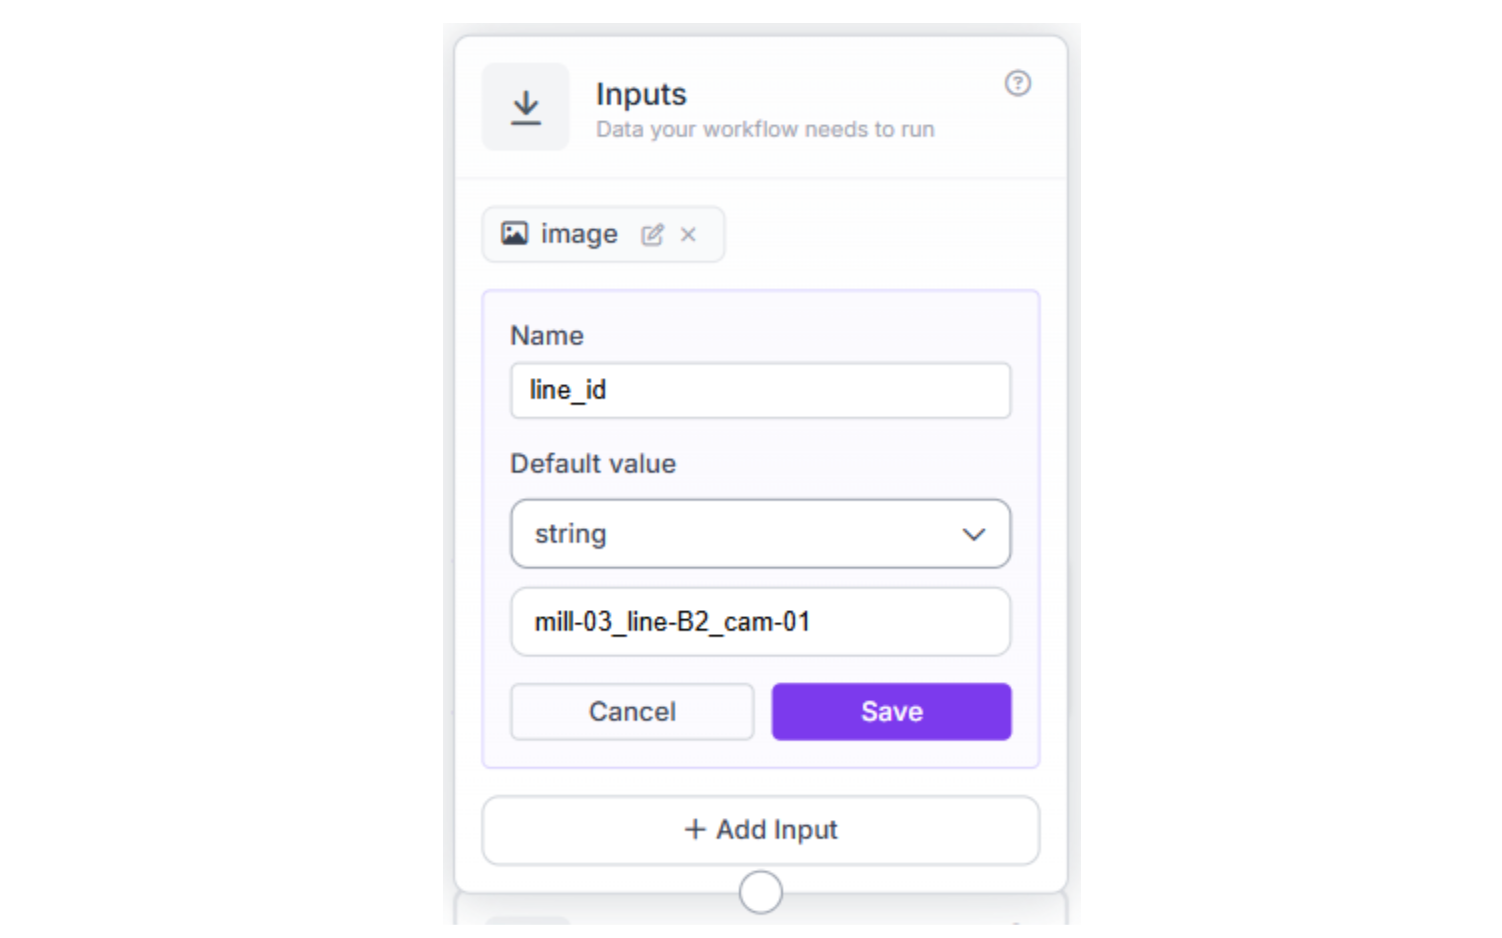1502x938 pixels.
Task: Click the default value field mill-03_line-B2_cam-01
Action: coord(760,622)
